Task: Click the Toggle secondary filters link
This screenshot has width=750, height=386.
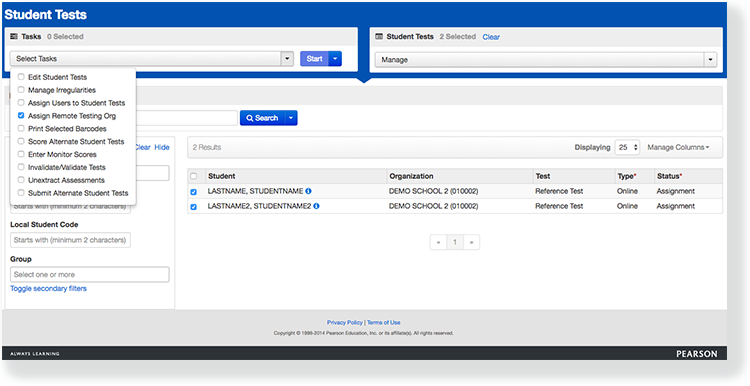Action: [48, 288]
